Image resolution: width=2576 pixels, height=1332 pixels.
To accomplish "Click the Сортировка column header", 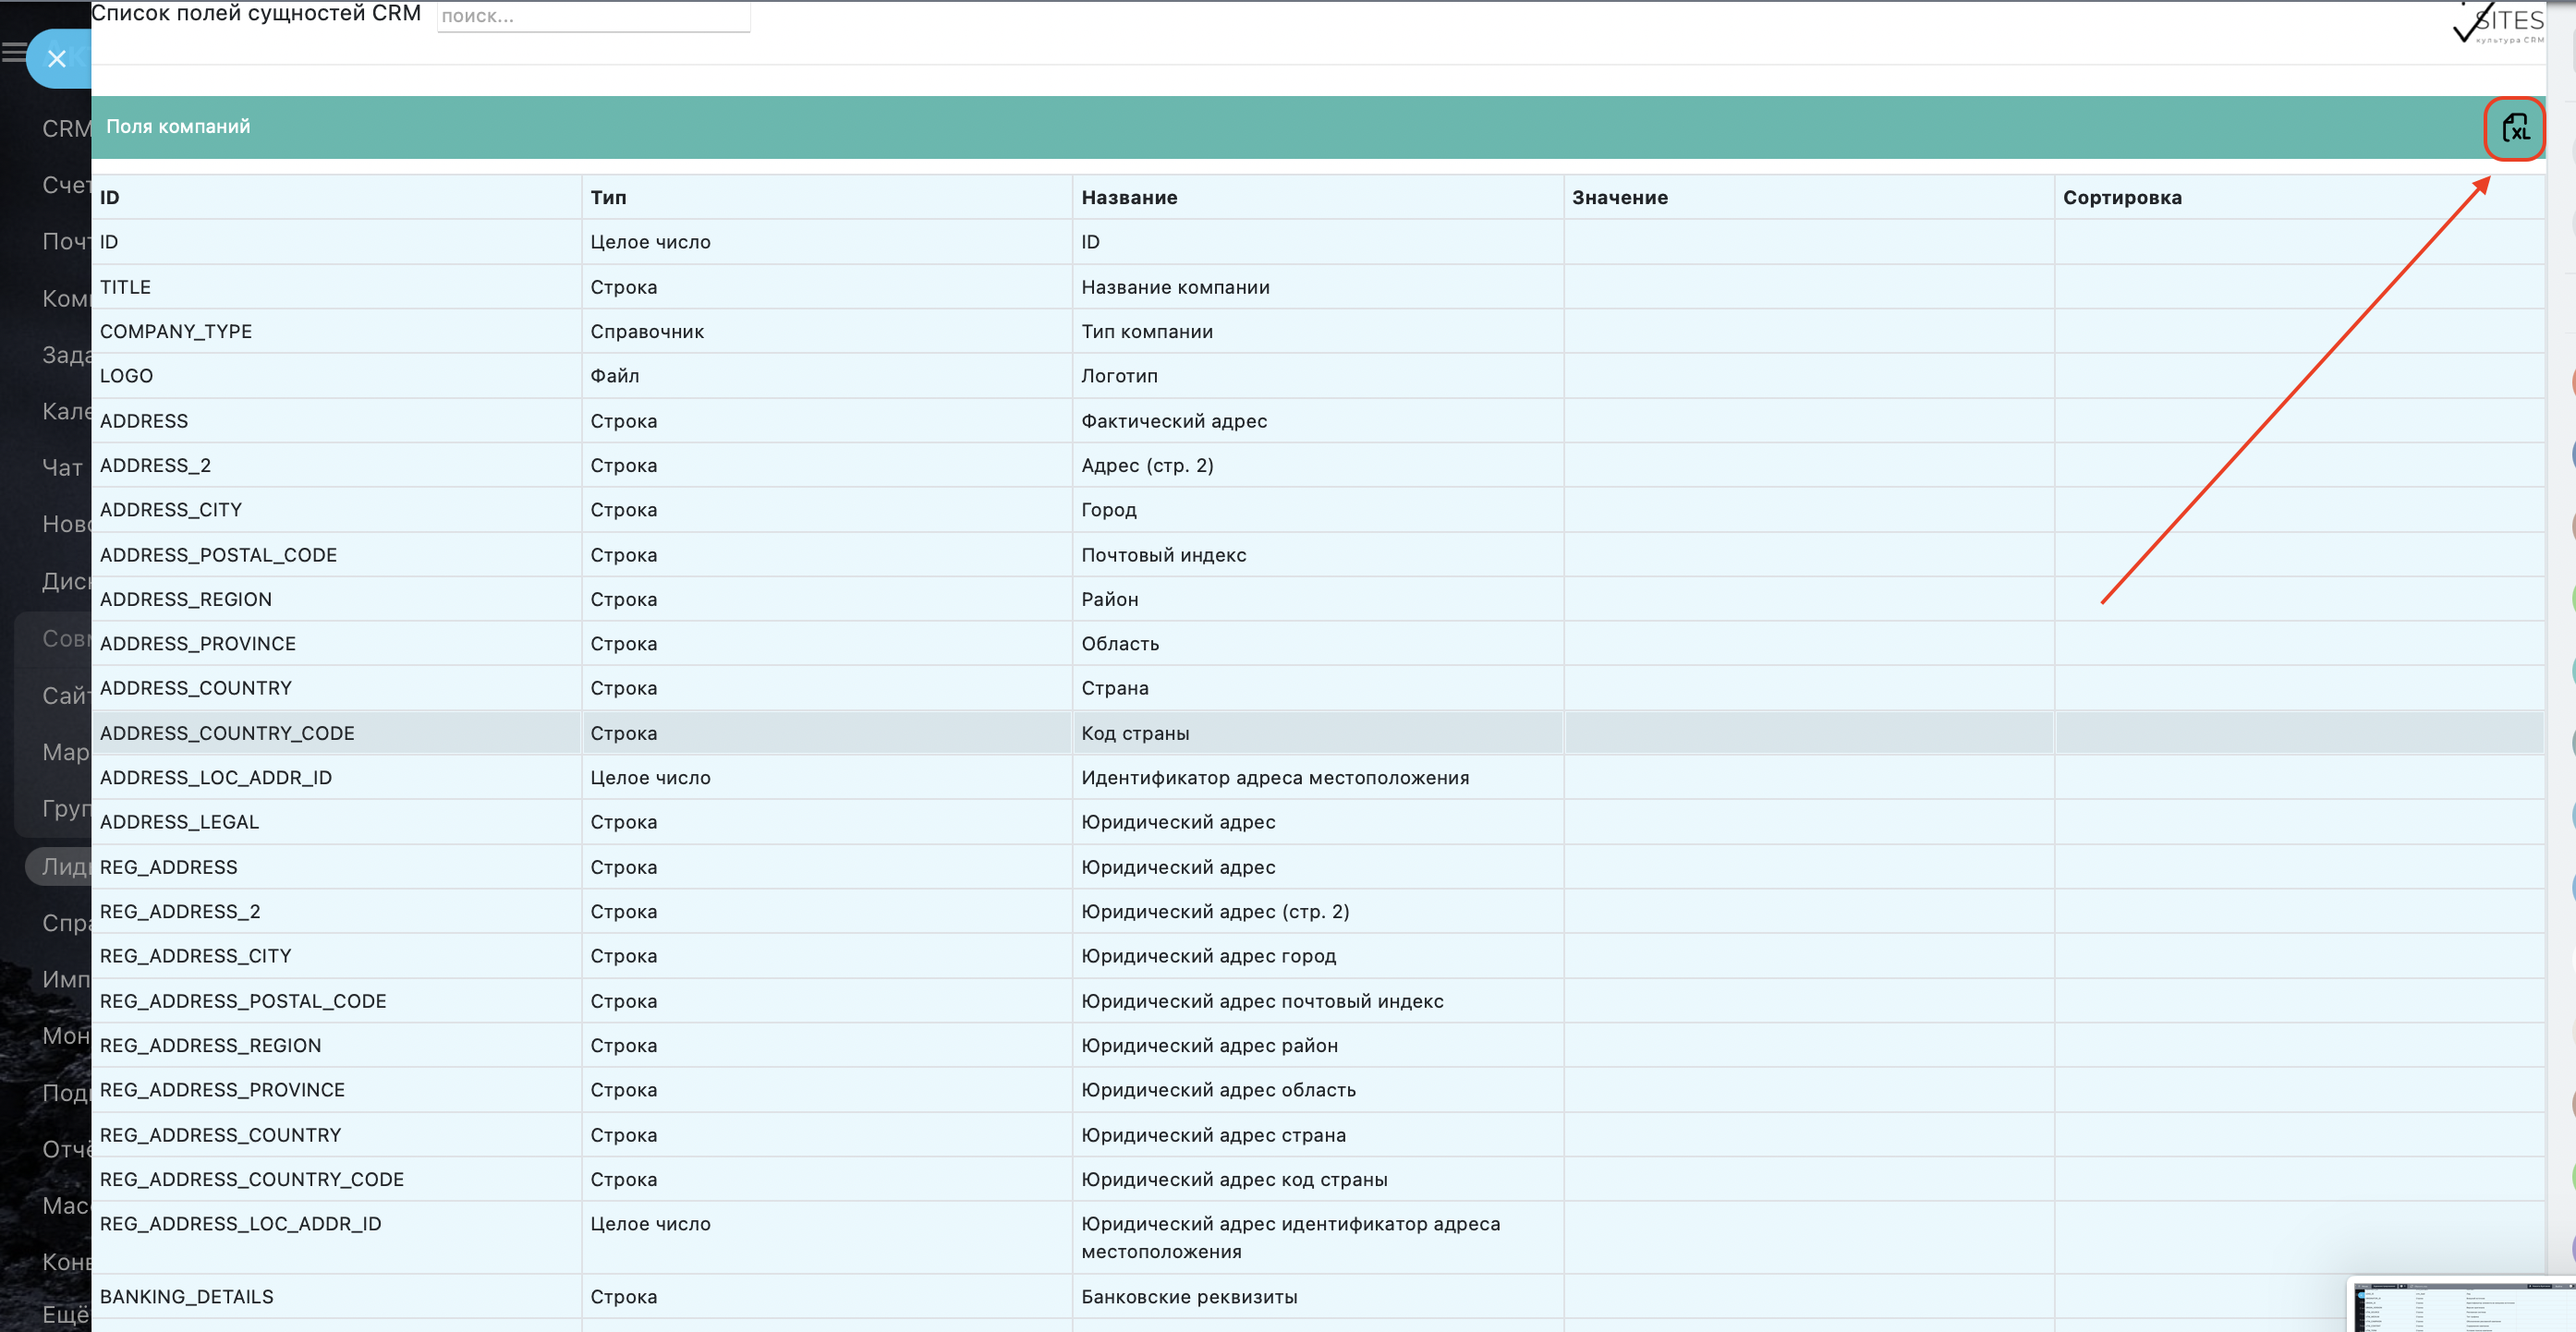I will click(x=2122, y=198).
